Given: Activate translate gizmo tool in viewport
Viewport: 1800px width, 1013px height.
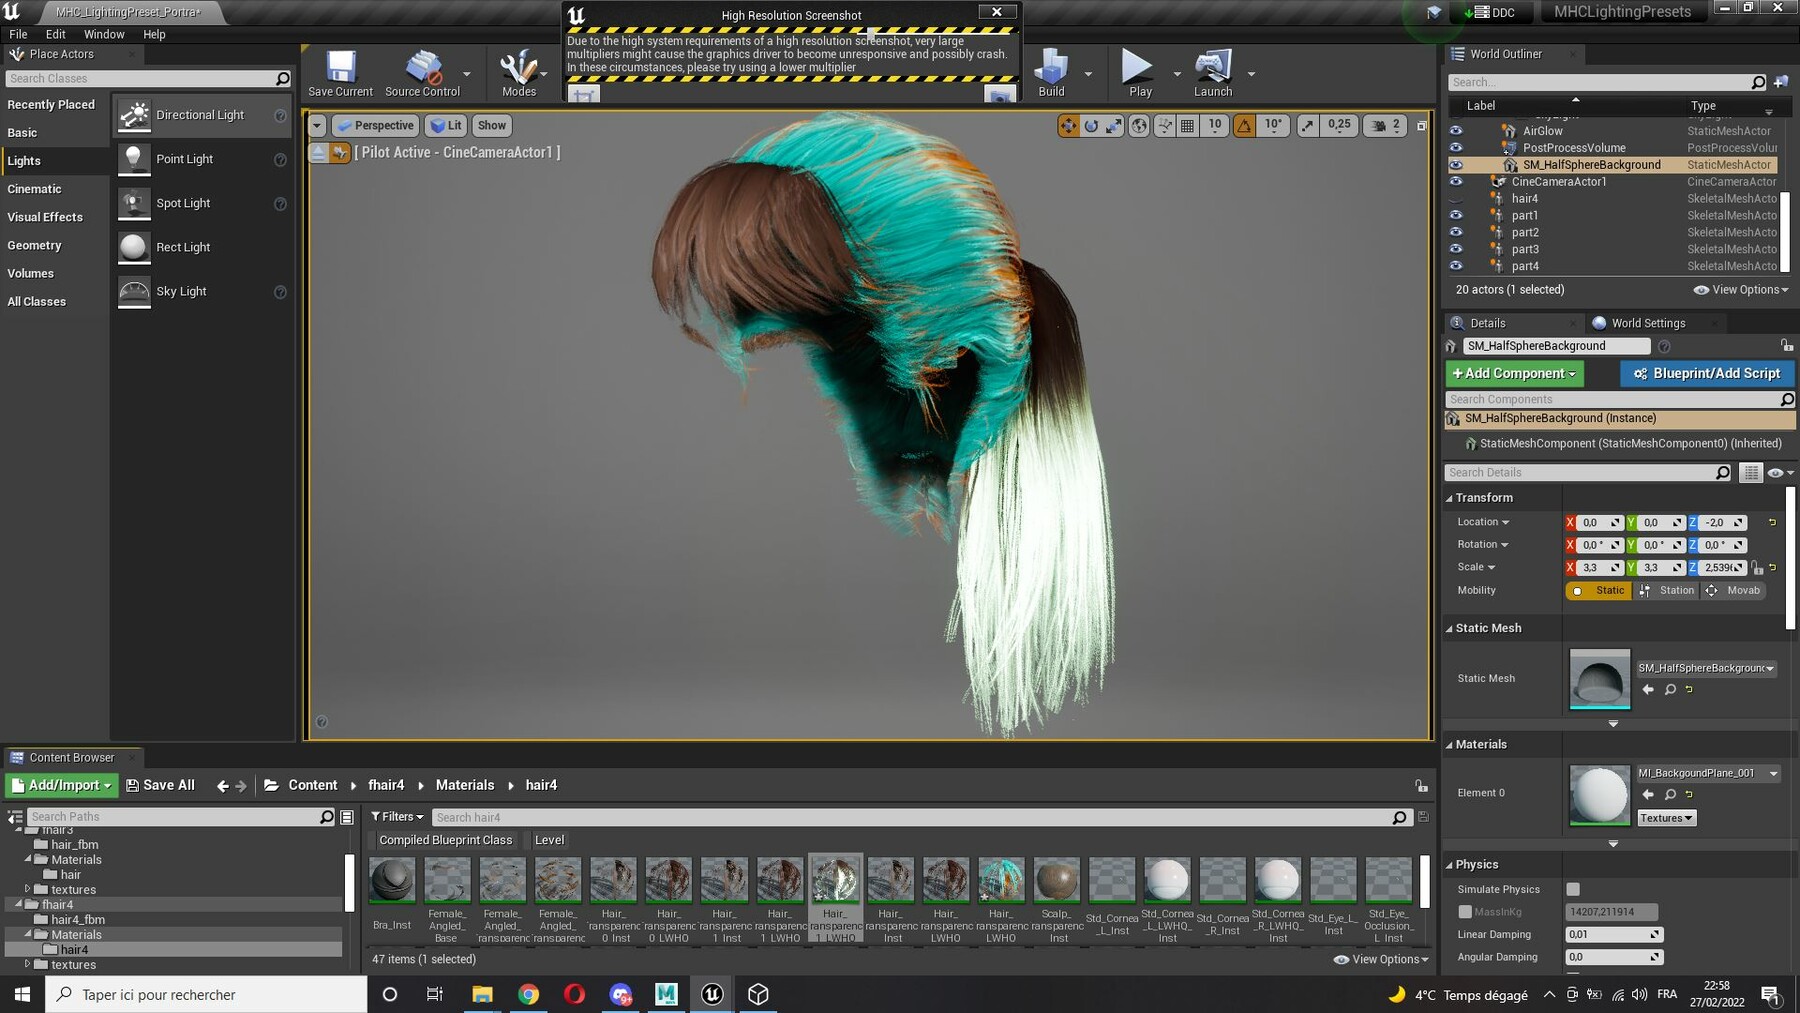Looking at the screenshot, I should click(x=1068, y=125).
